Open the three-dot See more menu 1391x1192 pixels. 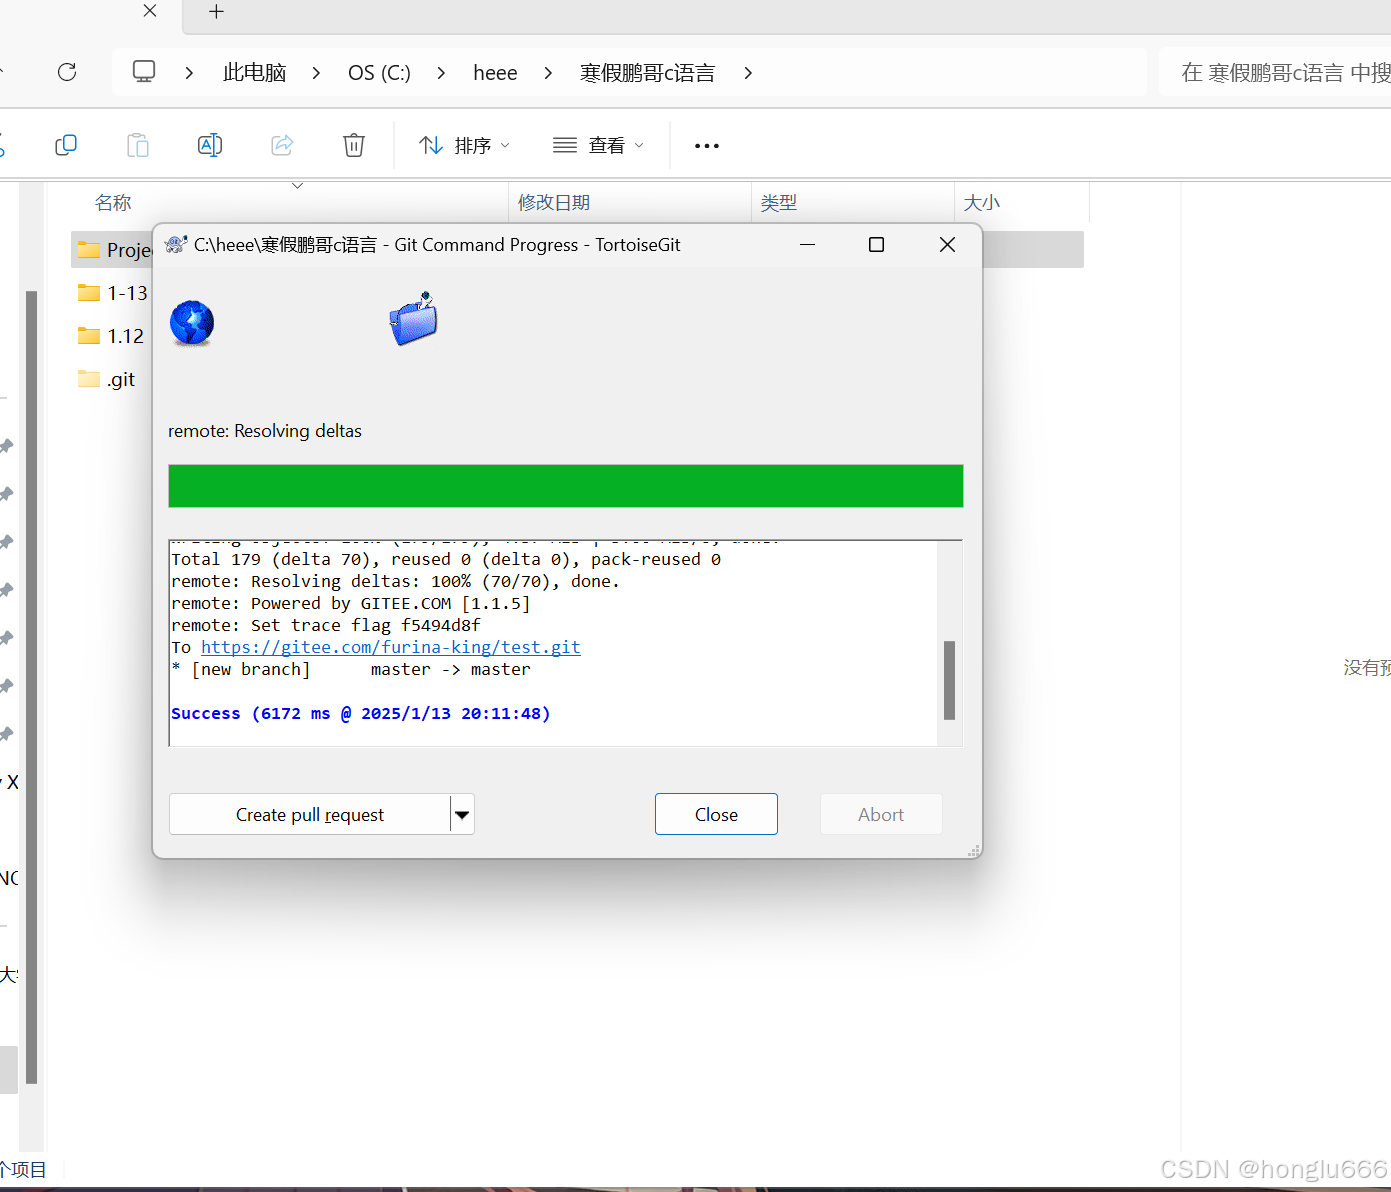pos(707,146)
